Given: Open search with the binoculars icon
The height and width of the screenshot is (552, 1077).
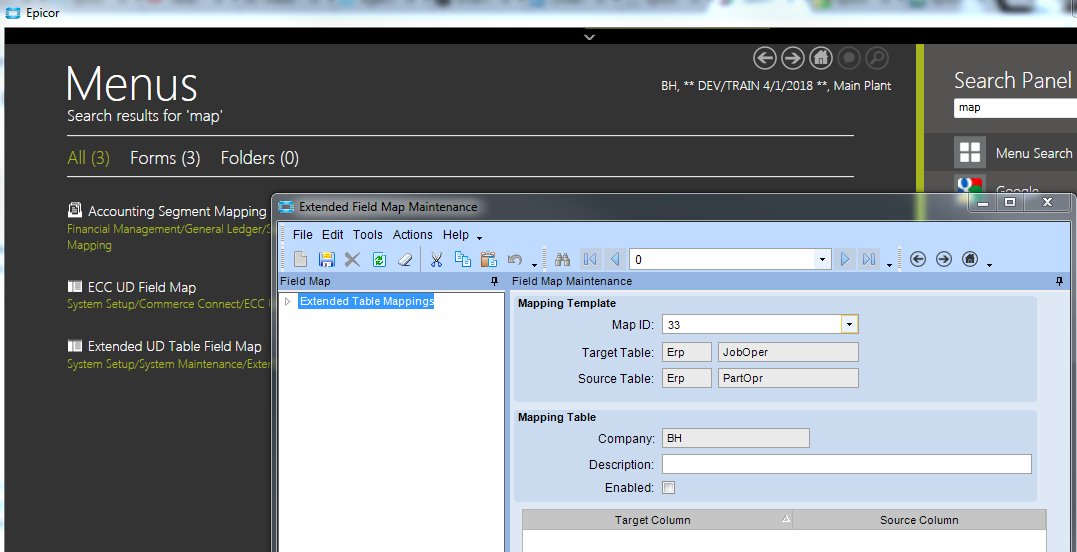Looking at the screenshot, I should pos(563,259).
